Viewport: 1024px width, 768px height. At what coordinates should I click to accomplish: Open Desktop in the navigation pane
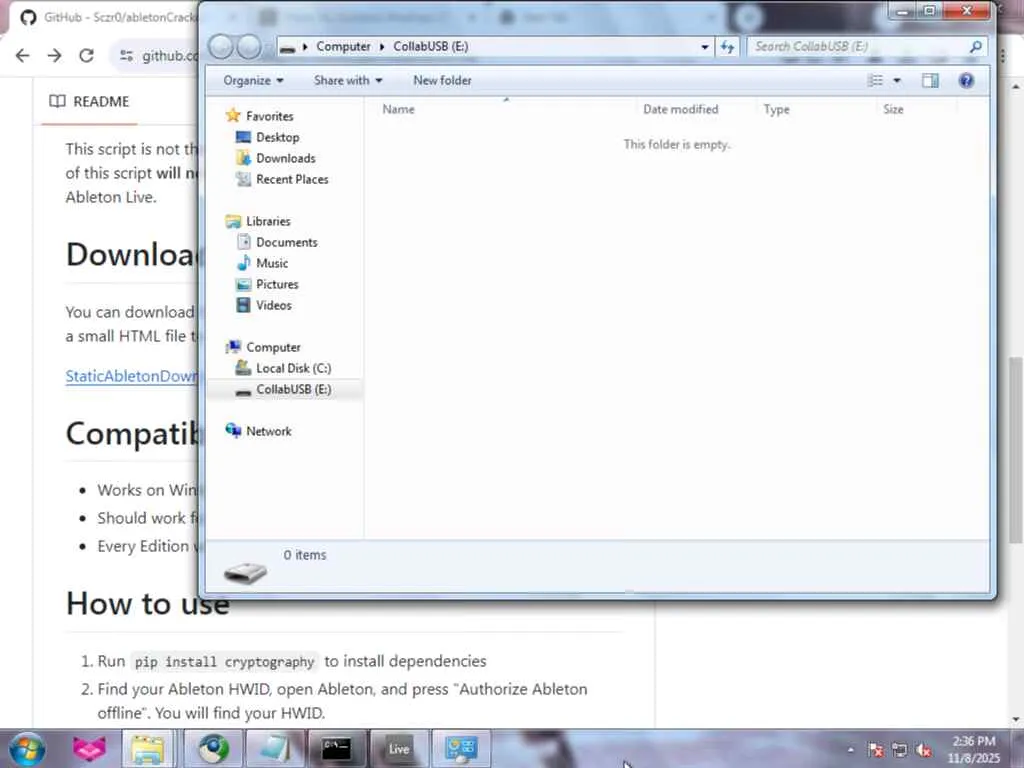pyautogui.click(x=278, y=137)
